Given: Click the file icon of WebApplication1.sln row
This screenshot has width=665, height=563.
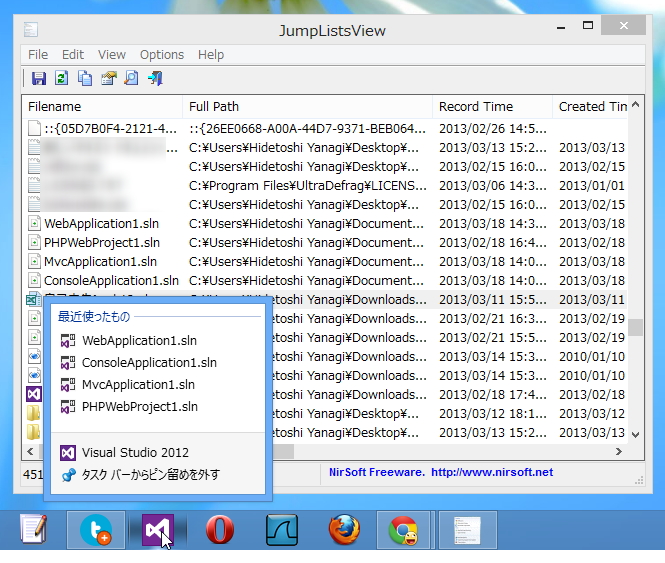Looking at the screenshot, I should (34, 224).
